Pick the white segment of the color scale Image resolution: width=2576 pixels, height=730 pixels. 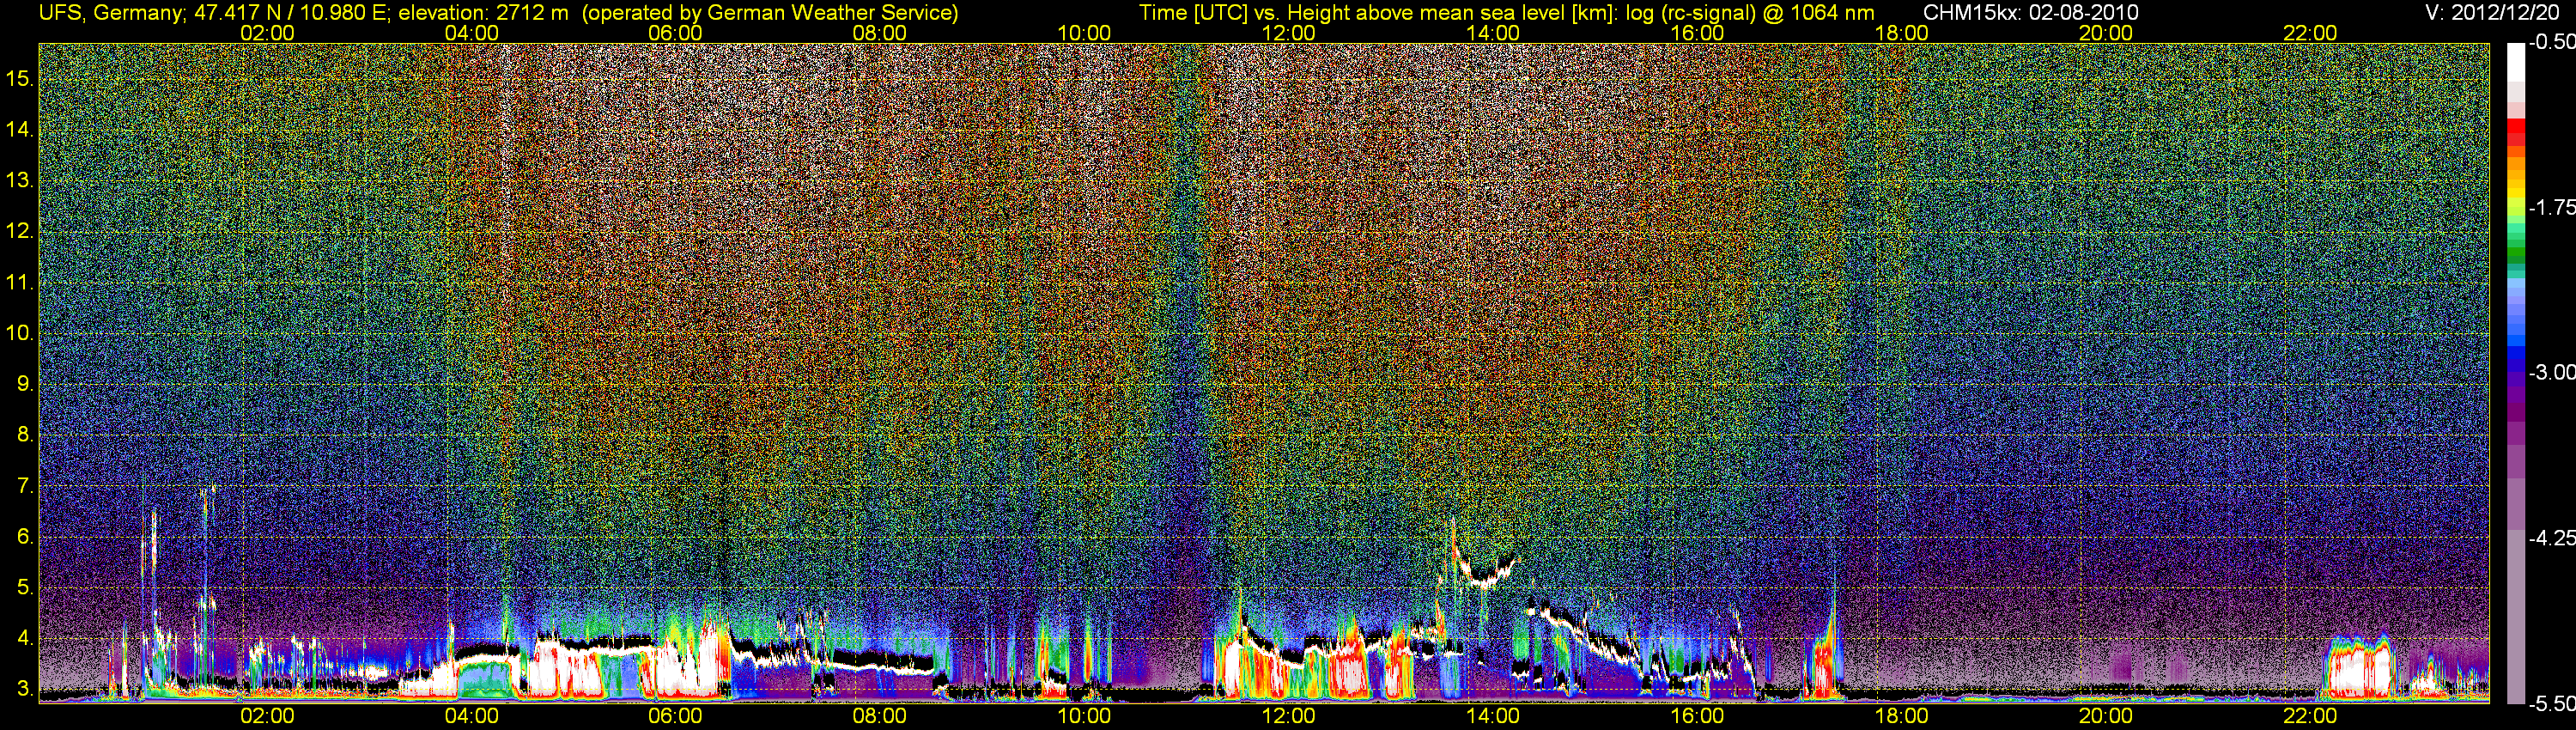(x=2515, y=63)
